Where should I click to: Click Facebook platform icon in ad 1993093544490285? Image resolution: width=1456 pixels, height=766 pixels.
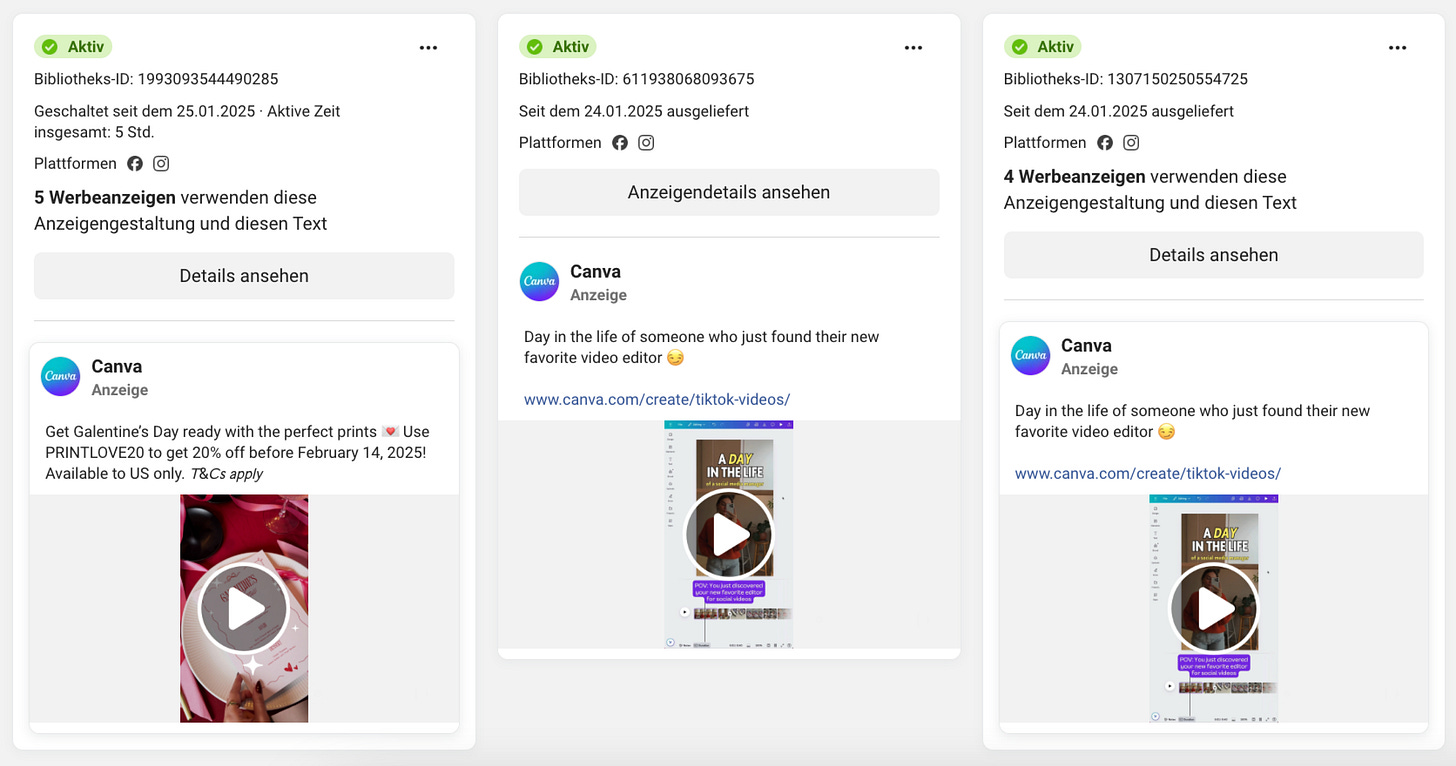(x=135, y=163)
